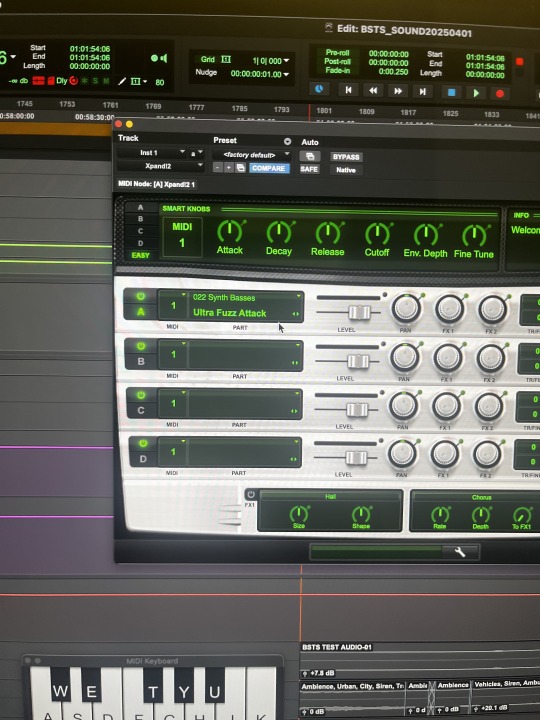The height and width of the screenshot is (720, 540).
Task: Click the Hall Shape knob
Action: click(x=361, y=514)
